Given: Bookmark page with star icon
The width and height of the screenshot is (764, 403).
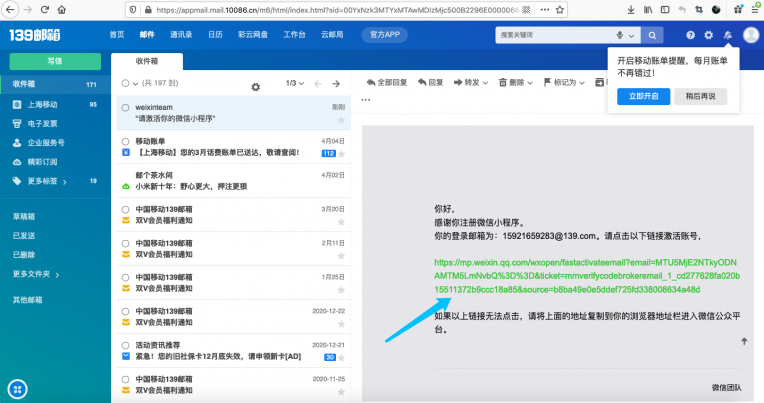Looking at the screenshot, I should point(560,10).
